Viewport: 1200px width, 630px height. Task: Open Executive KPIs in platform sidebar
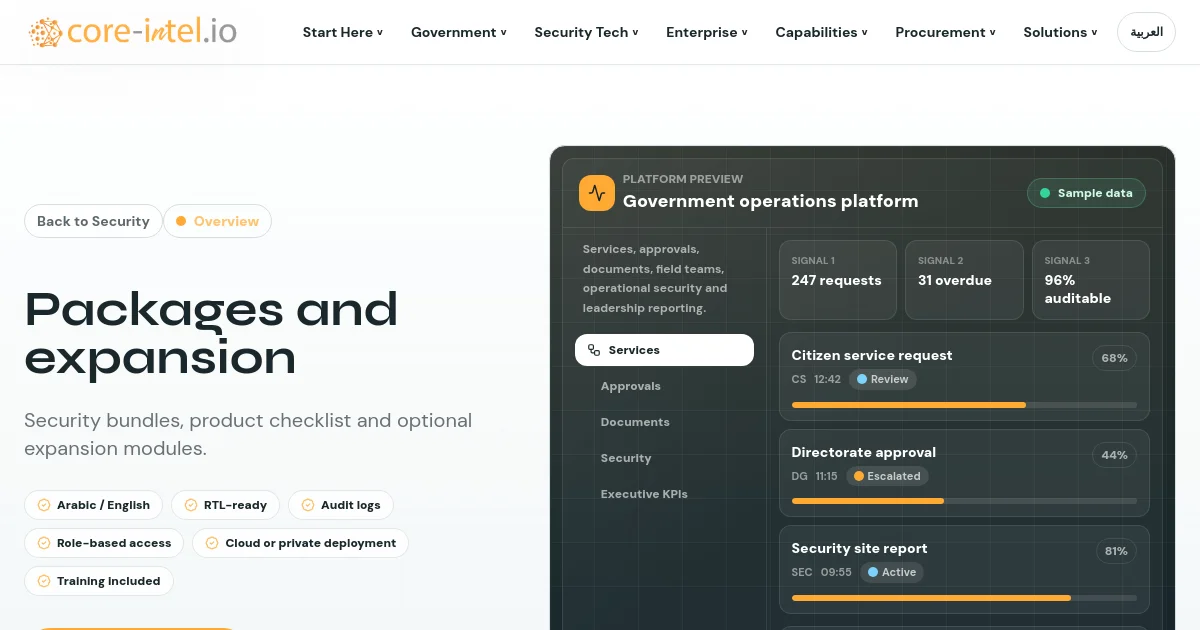[664, 494]
